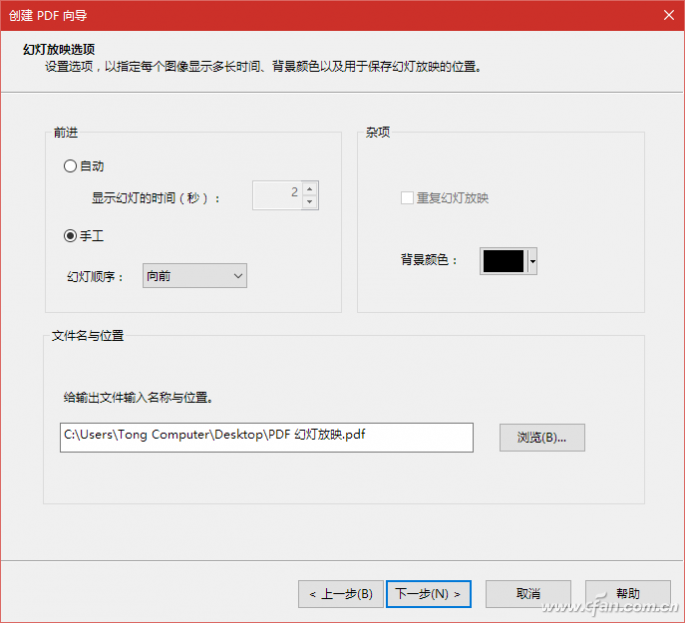Screen dimensions: 685x623
Task: Click the 背景颜色 label
Action: point(429,260)
